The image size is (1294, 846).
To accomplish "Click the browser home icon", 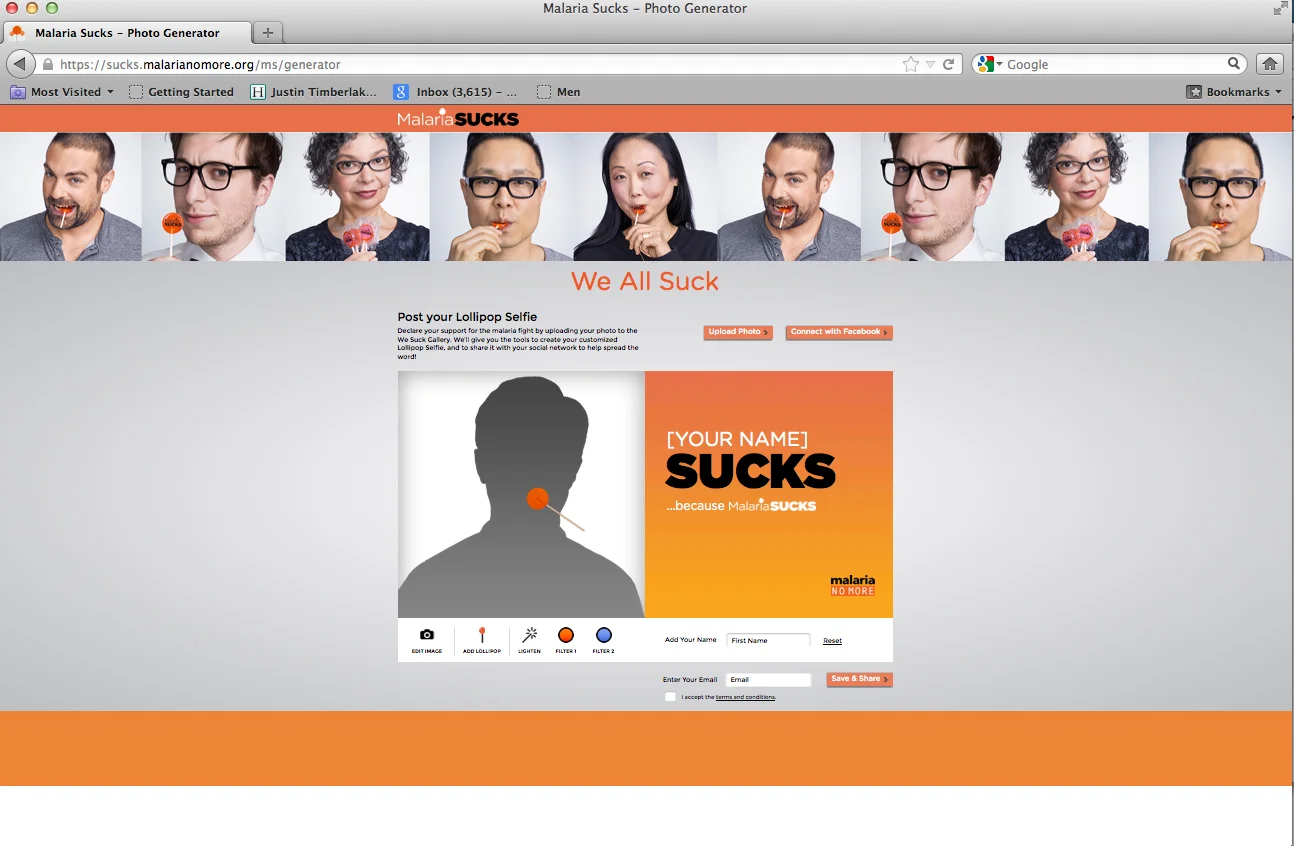I will click(x=1270, y=64).
